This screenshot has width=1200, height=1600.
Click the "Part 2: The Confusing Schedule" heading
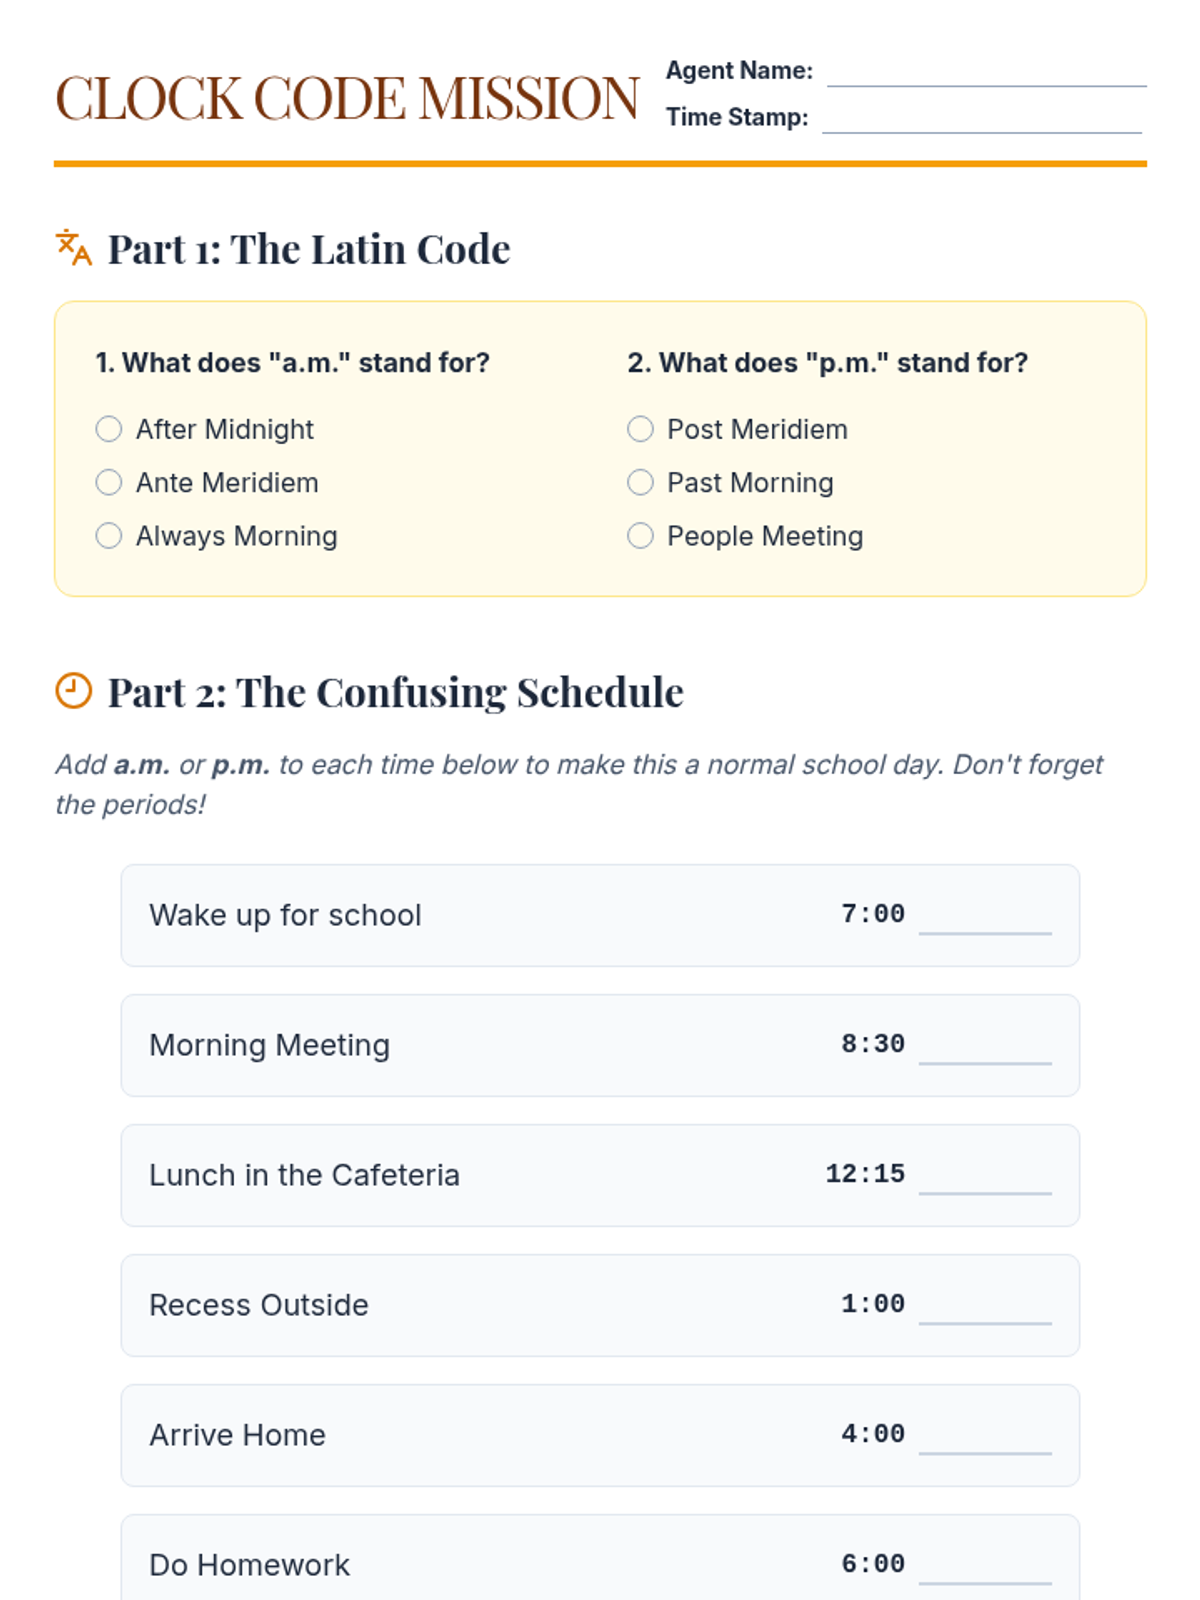tap(395, 692)
